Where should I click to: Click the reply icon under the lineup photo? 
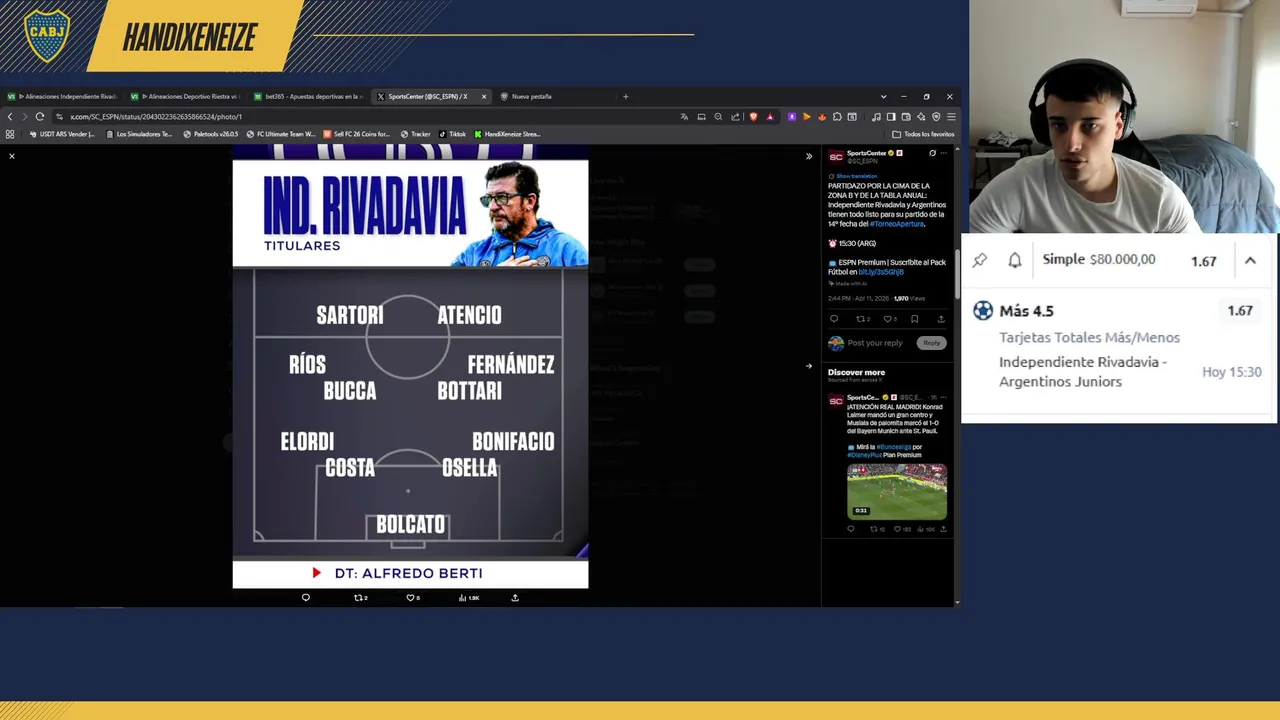coord(306,598)
